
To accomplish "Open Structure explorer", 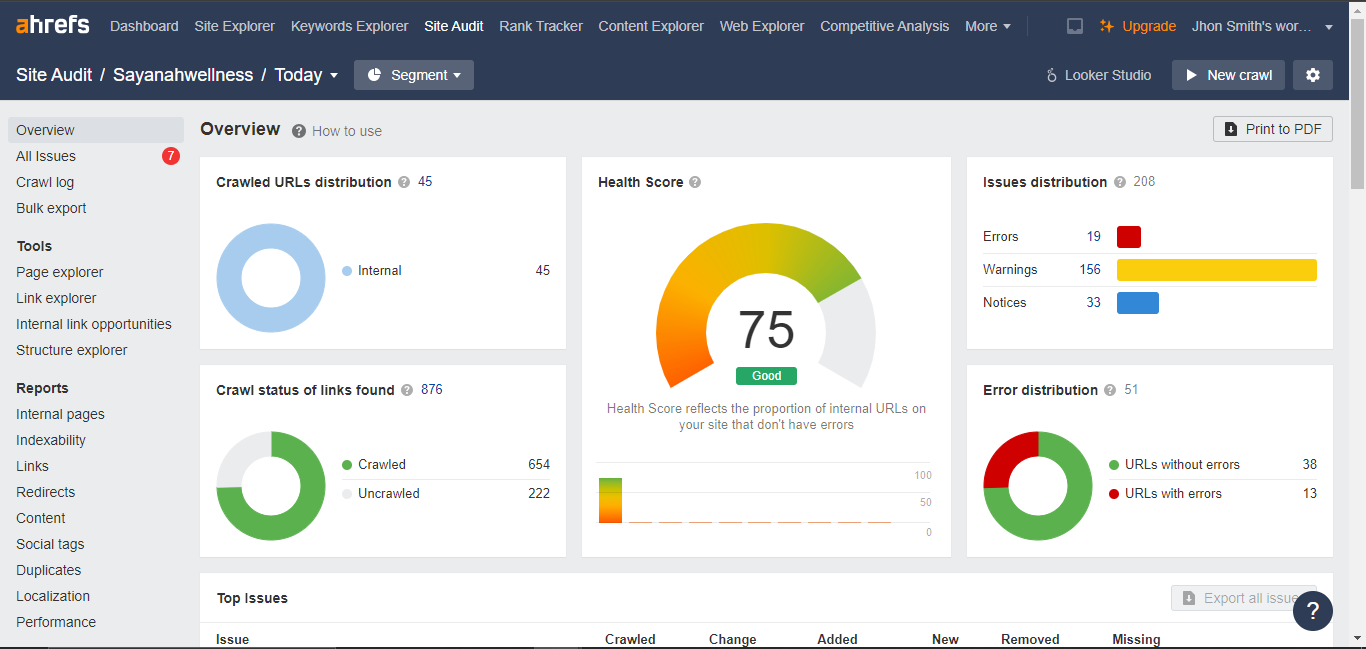I will pyautogui.click(x=72, y=350).
